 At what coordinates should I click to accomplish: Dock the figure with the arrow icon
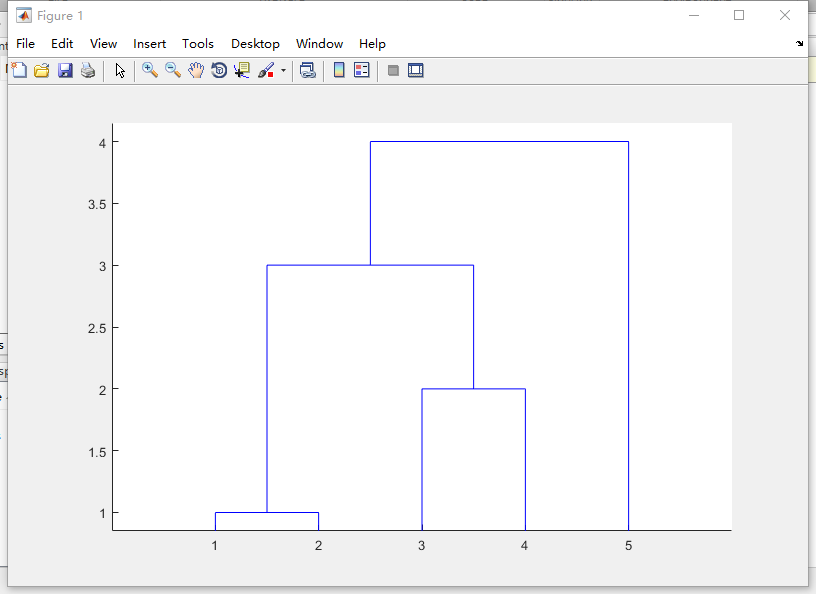coord(799,44)
